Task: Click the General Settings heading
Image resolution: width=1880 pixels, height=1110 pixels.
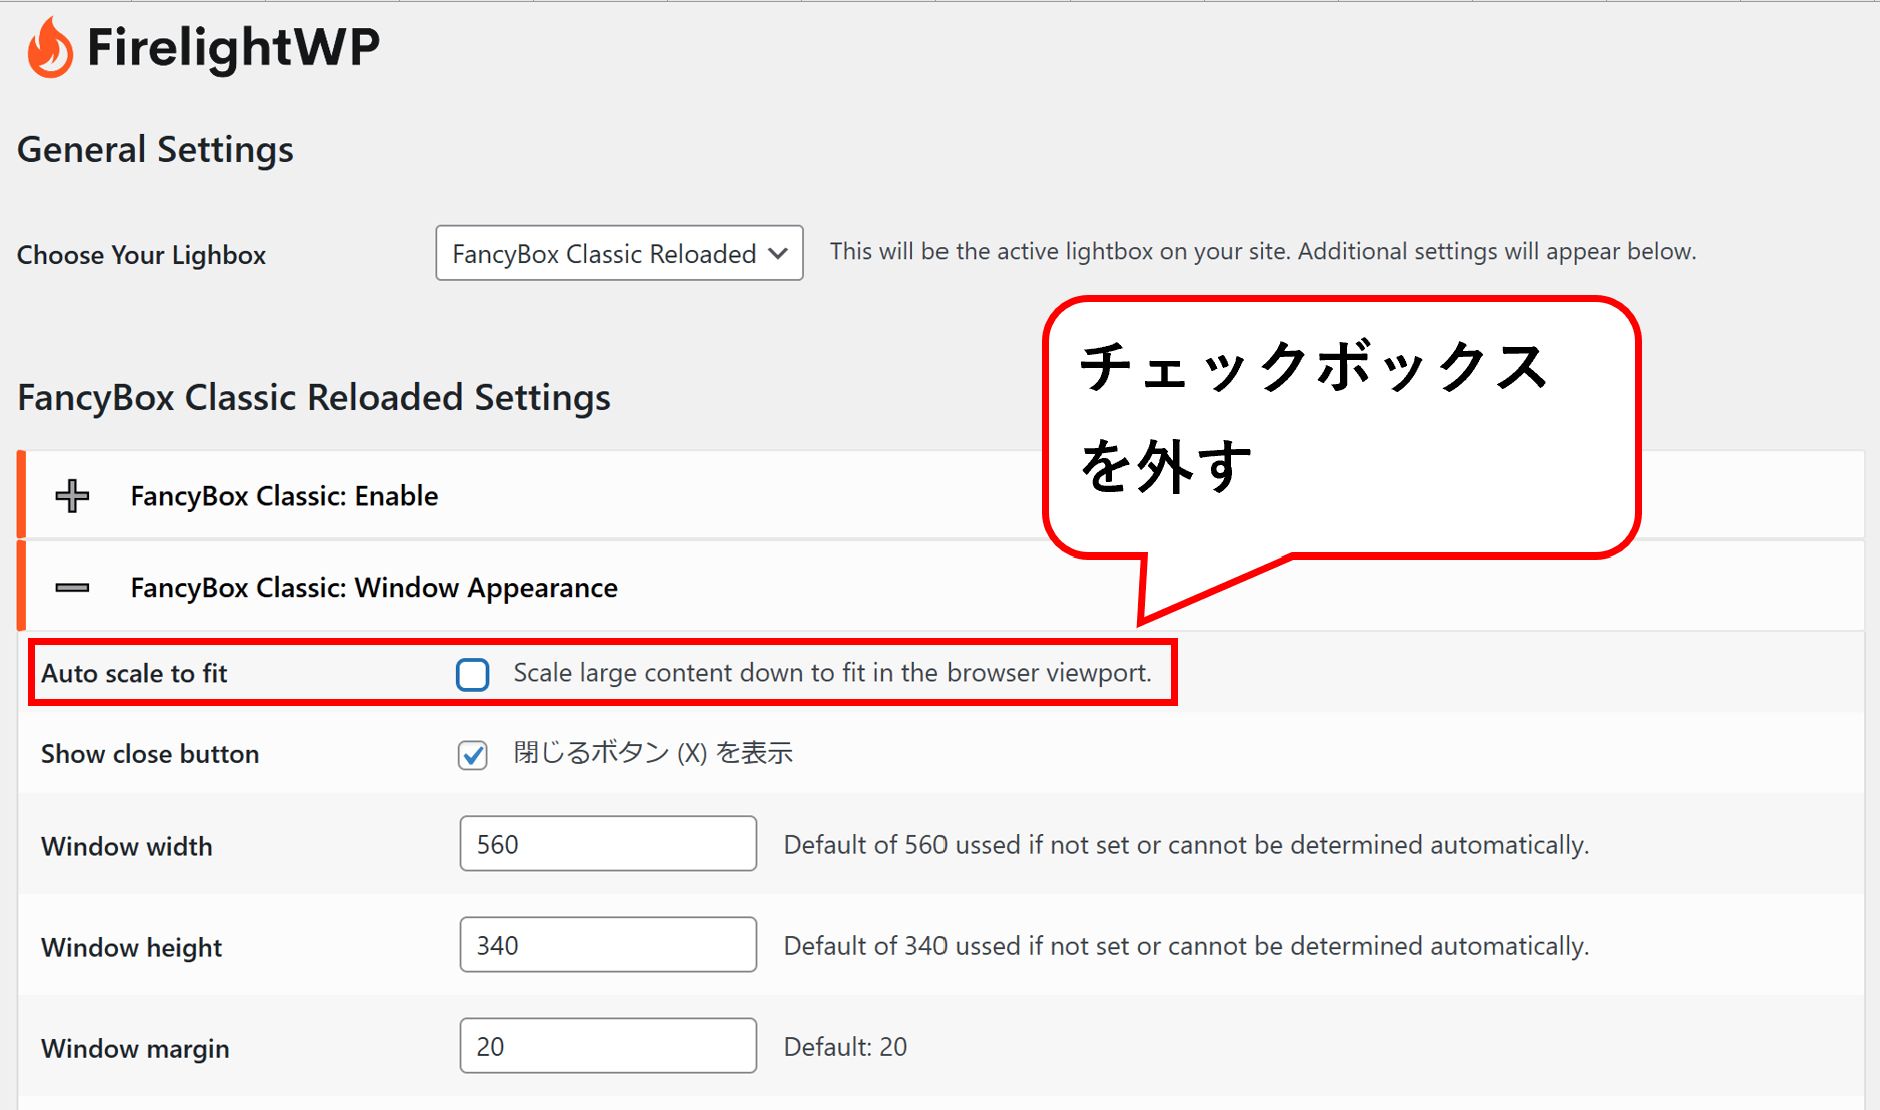Action: point(155,150)
